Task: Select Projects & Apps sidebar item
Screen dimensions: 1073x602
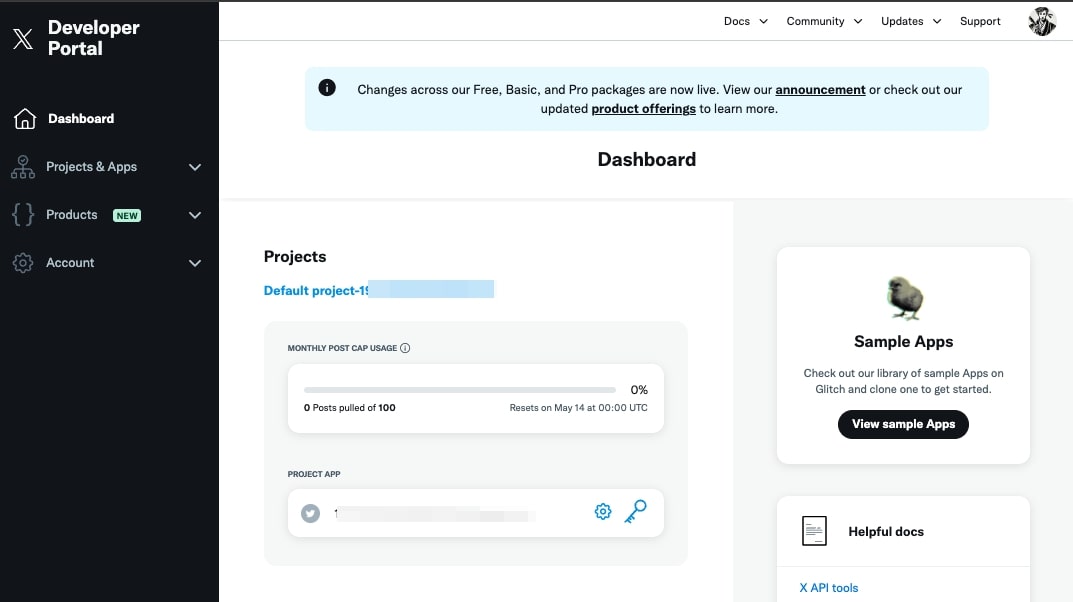Action: click(x=91, y=167)
